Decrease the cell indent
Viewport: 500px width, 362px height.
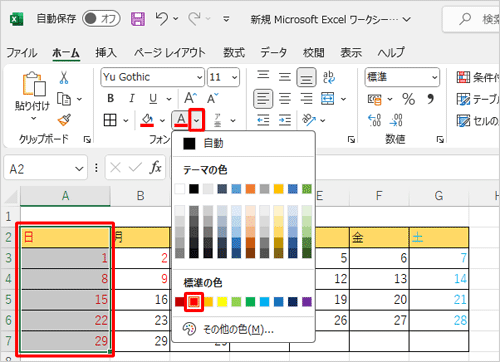tap(263, 120)
